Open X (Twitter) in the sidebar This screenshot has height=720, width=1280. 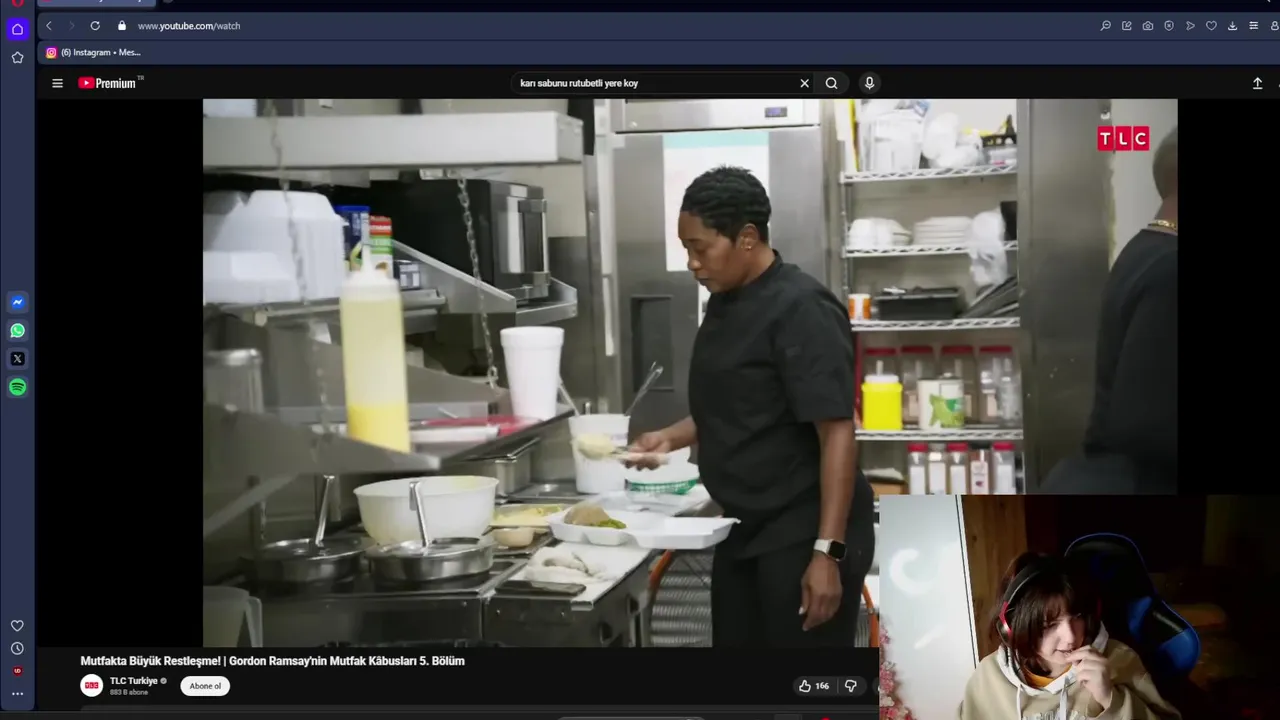tap(17, 358)
